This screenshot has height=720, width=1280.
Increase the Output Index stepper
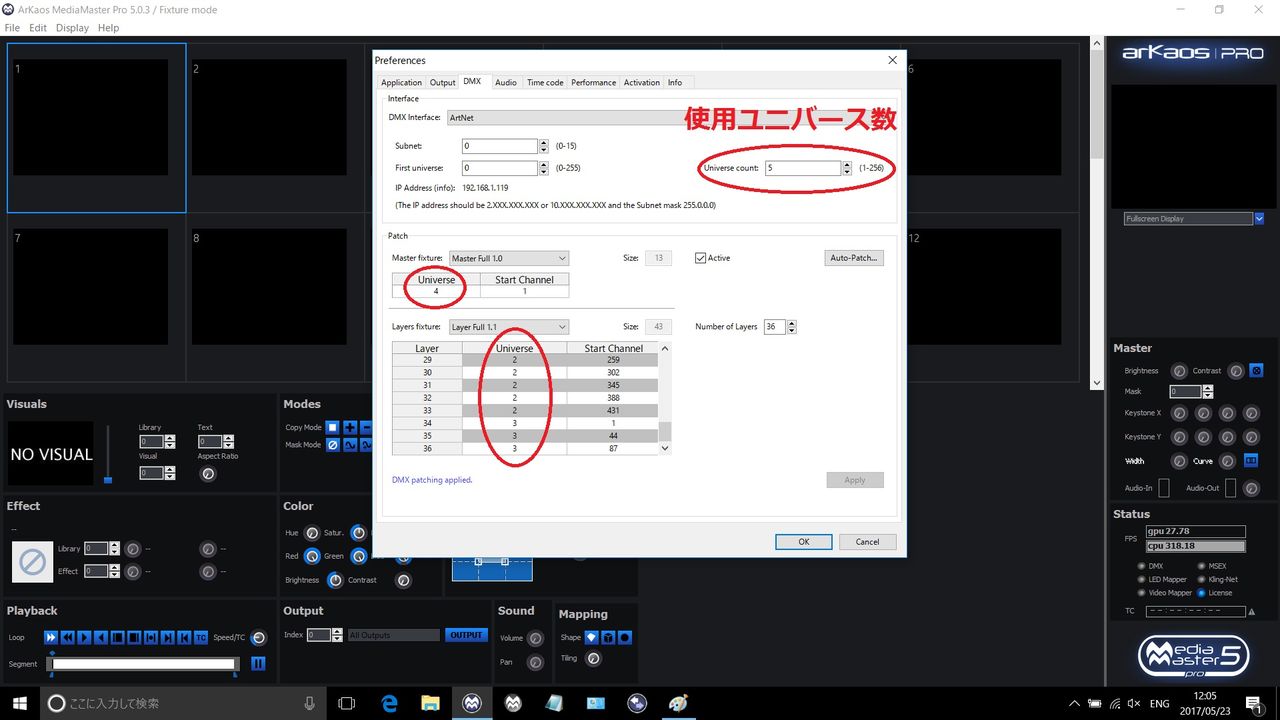[337, 632]
